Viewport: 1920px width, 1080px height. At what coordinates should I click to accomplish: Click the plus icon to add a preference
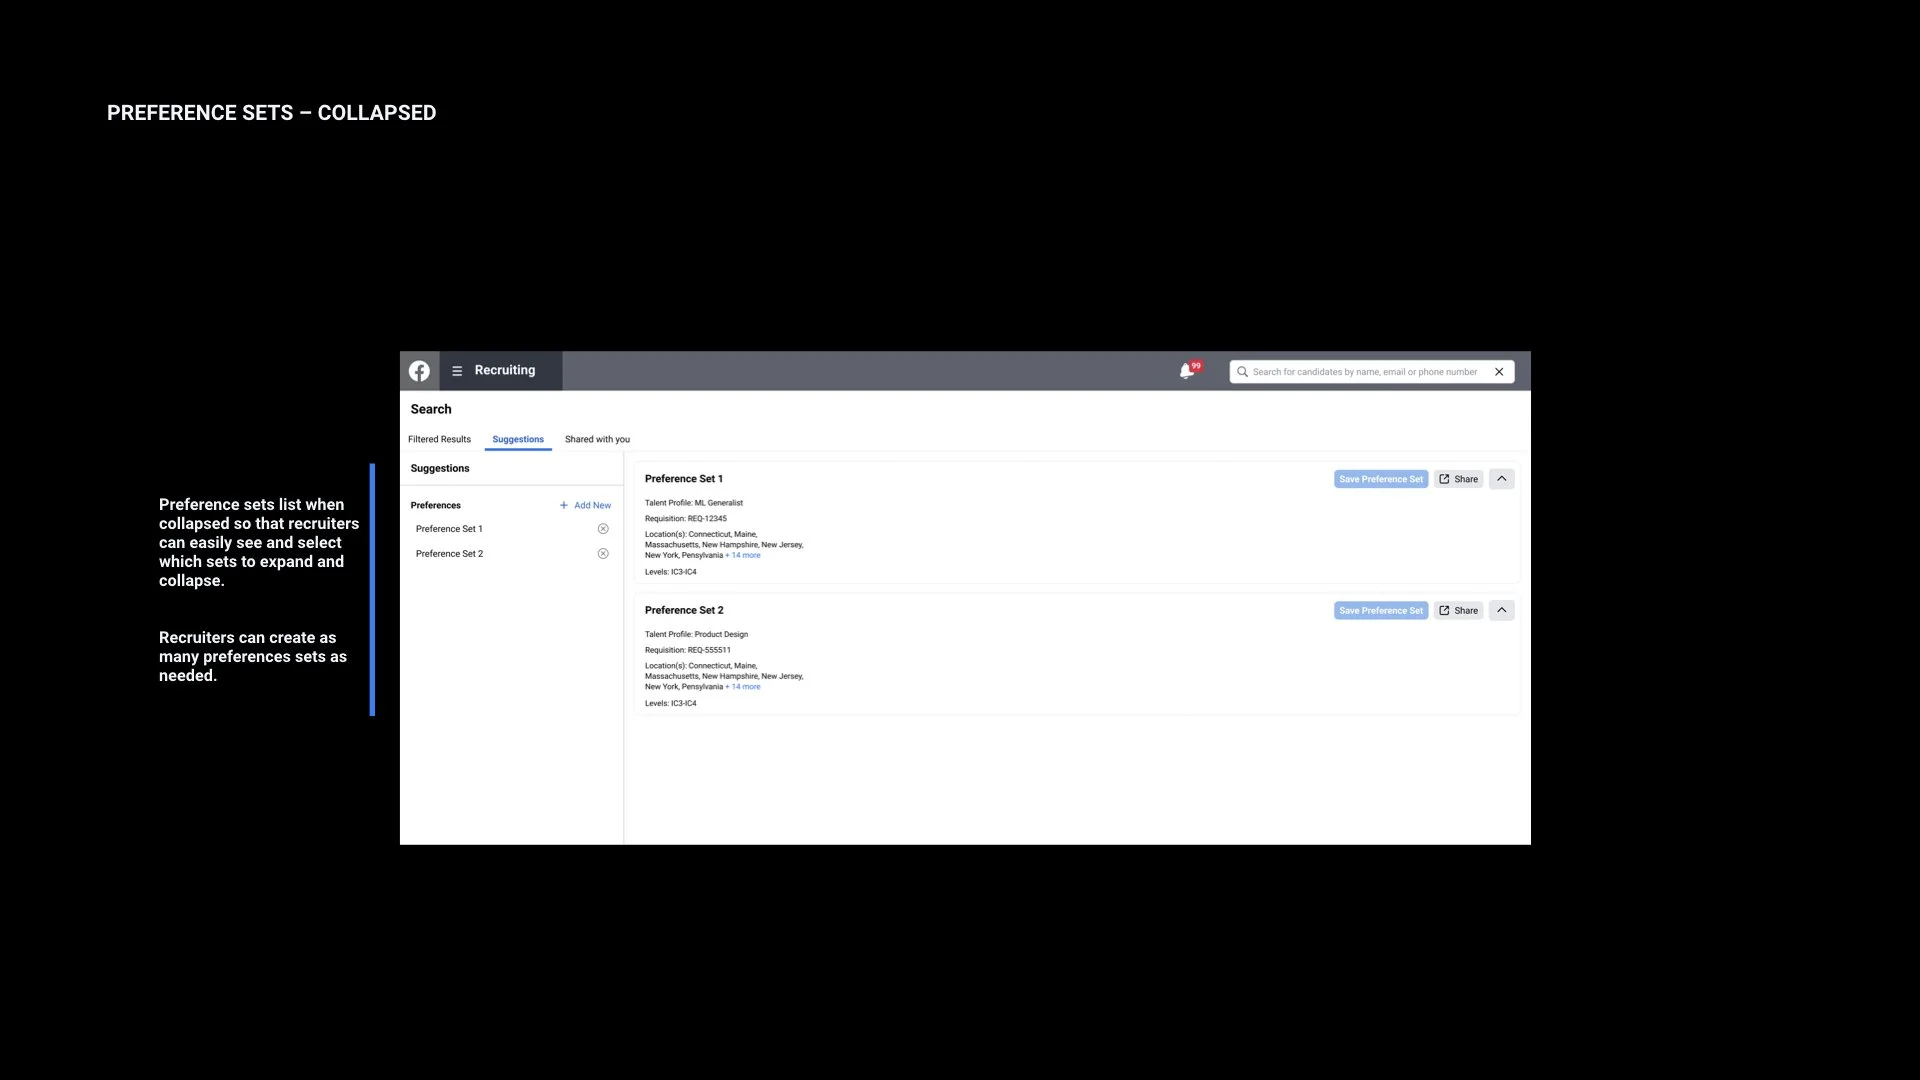tap(564, 505)
